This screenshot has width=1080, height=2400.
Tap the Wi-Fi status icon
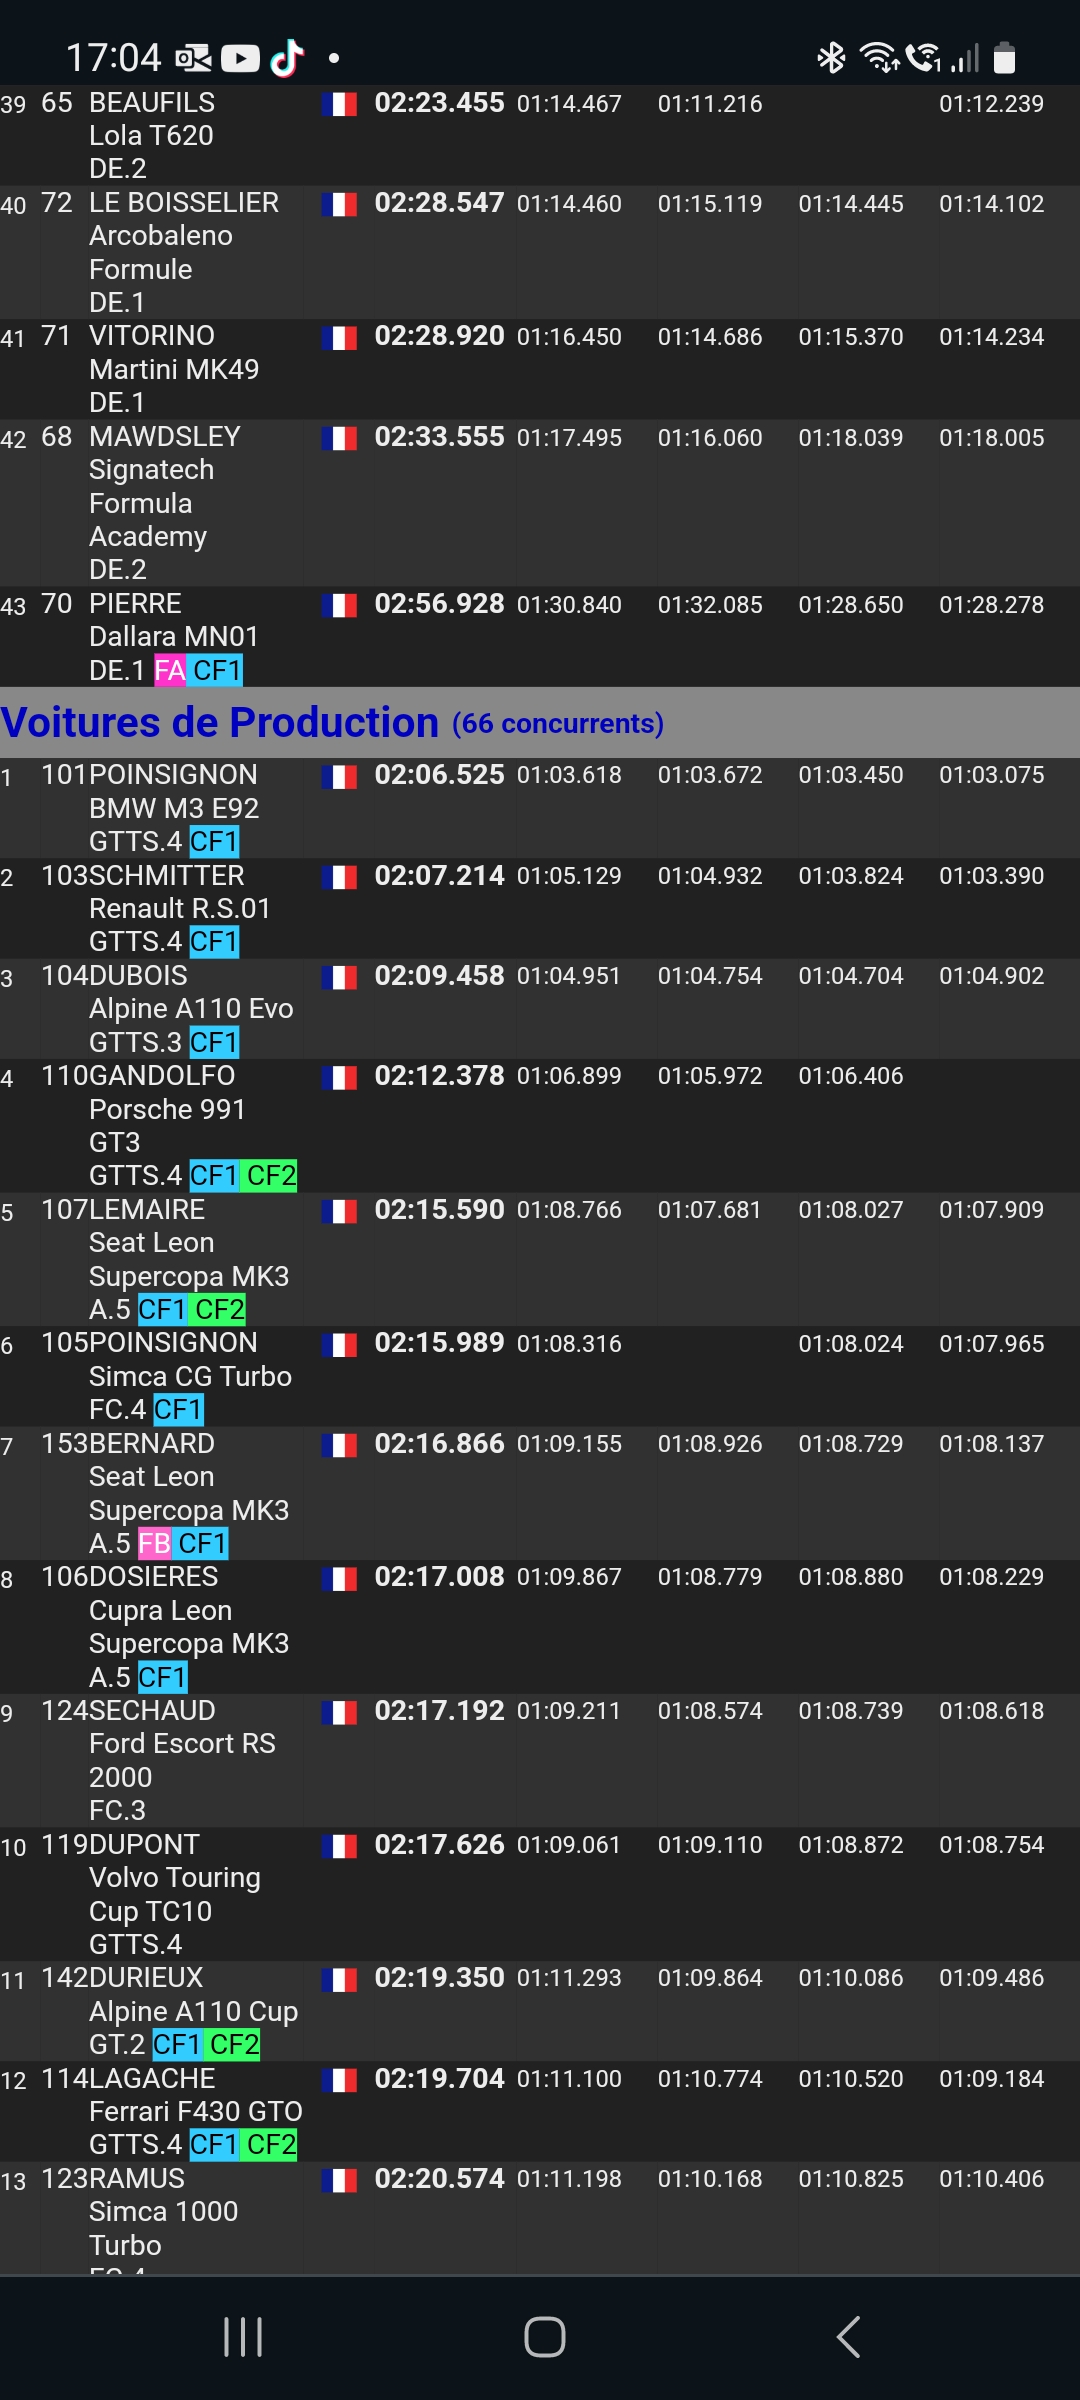pos(879,58)
